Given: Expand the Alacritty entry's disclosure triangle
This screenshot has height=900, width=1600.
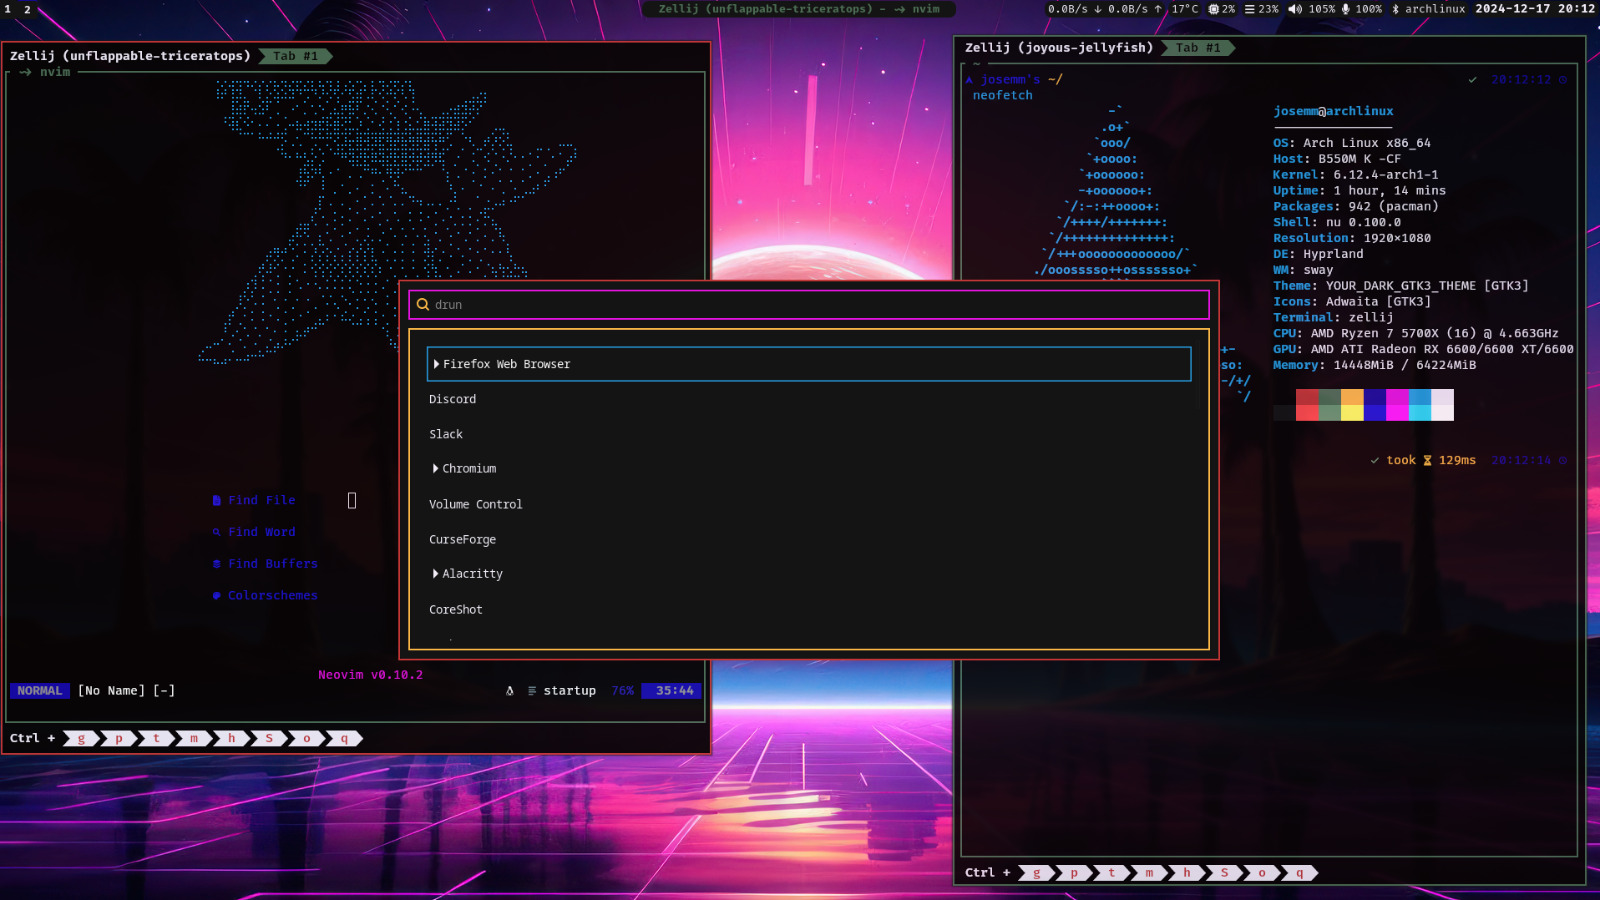Looking at the screenshot, I should point(436,574).
